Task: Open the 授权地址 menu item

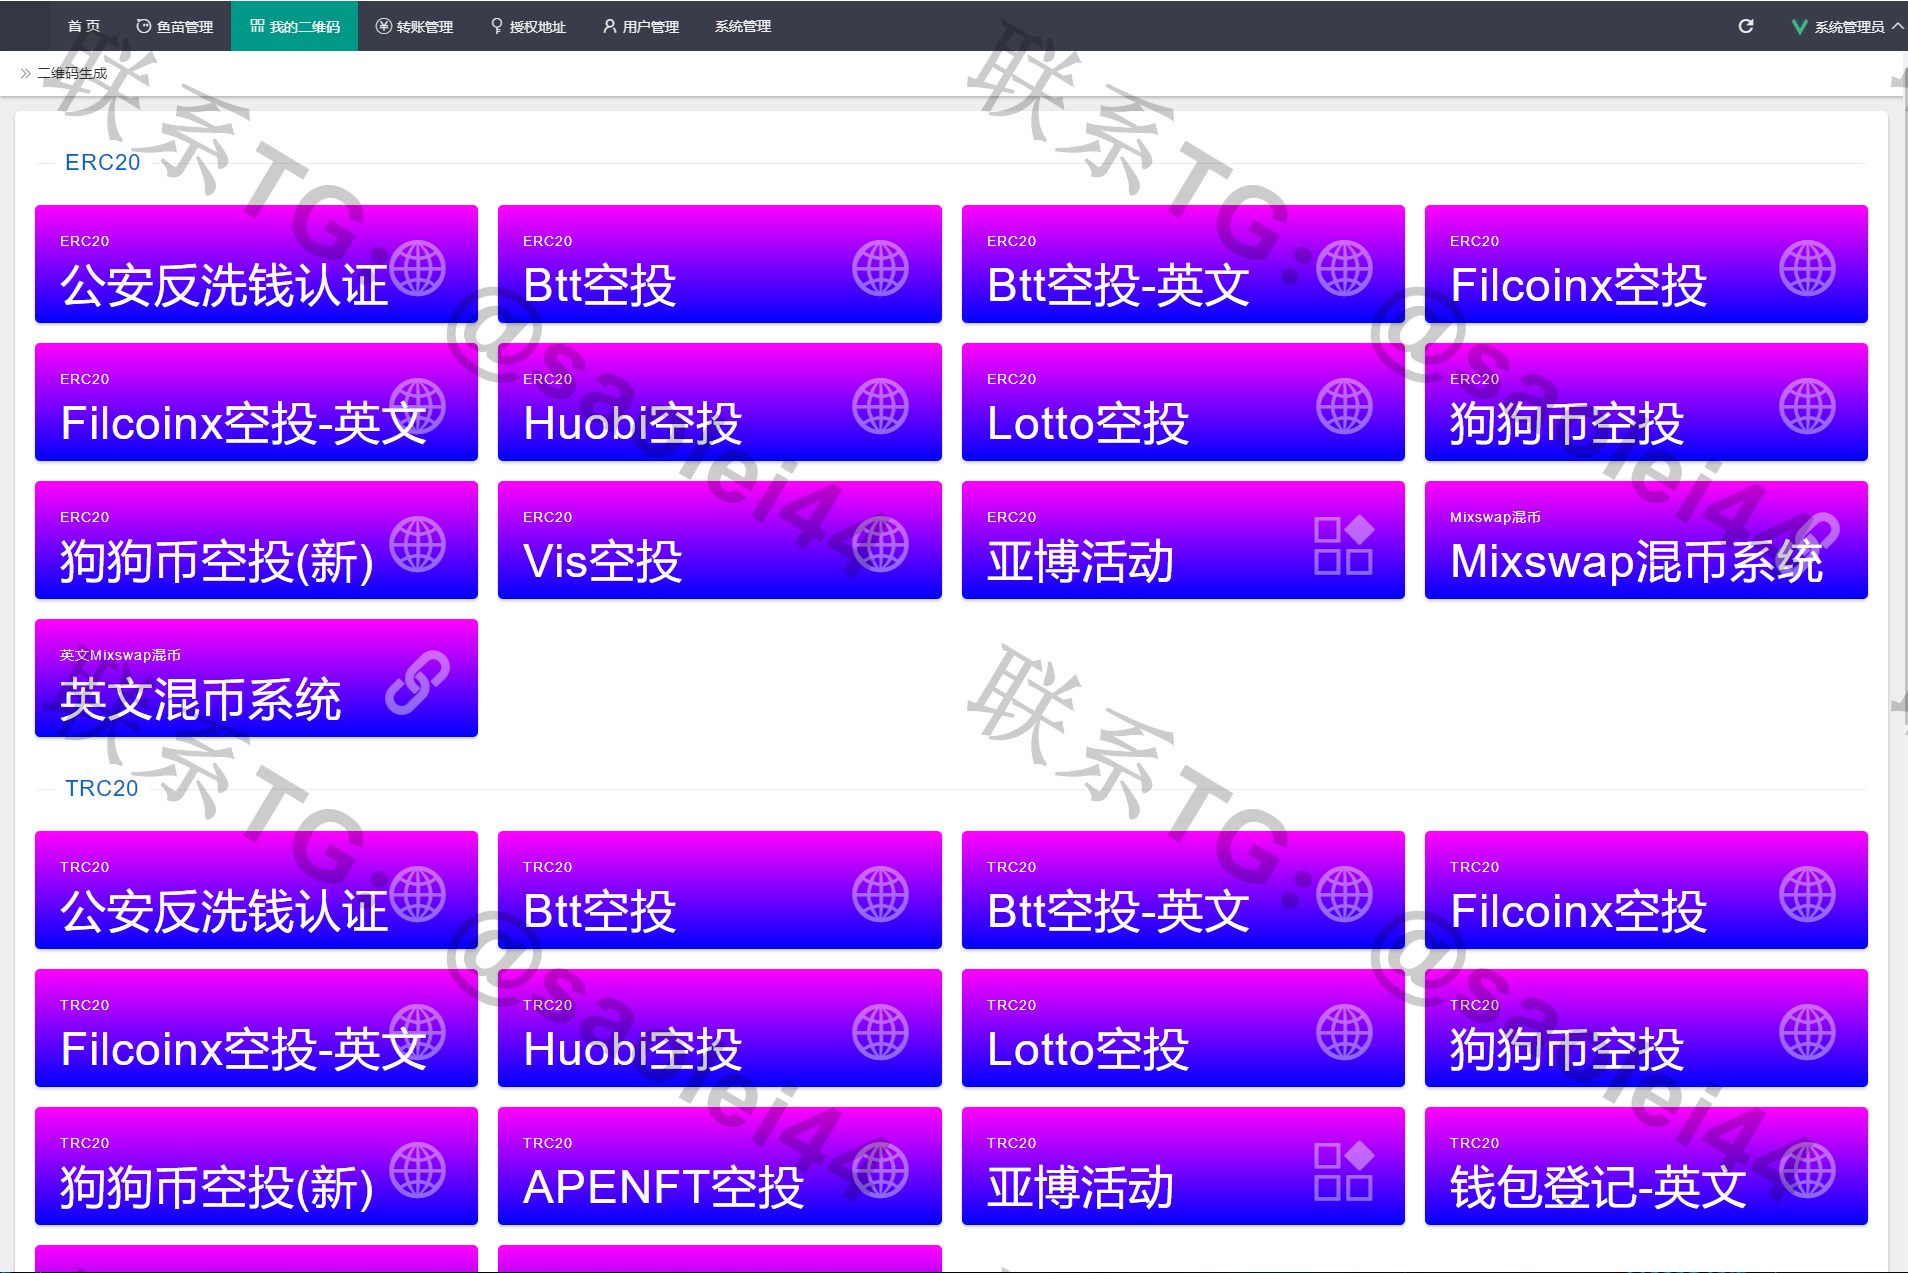Action: [528, 26]
